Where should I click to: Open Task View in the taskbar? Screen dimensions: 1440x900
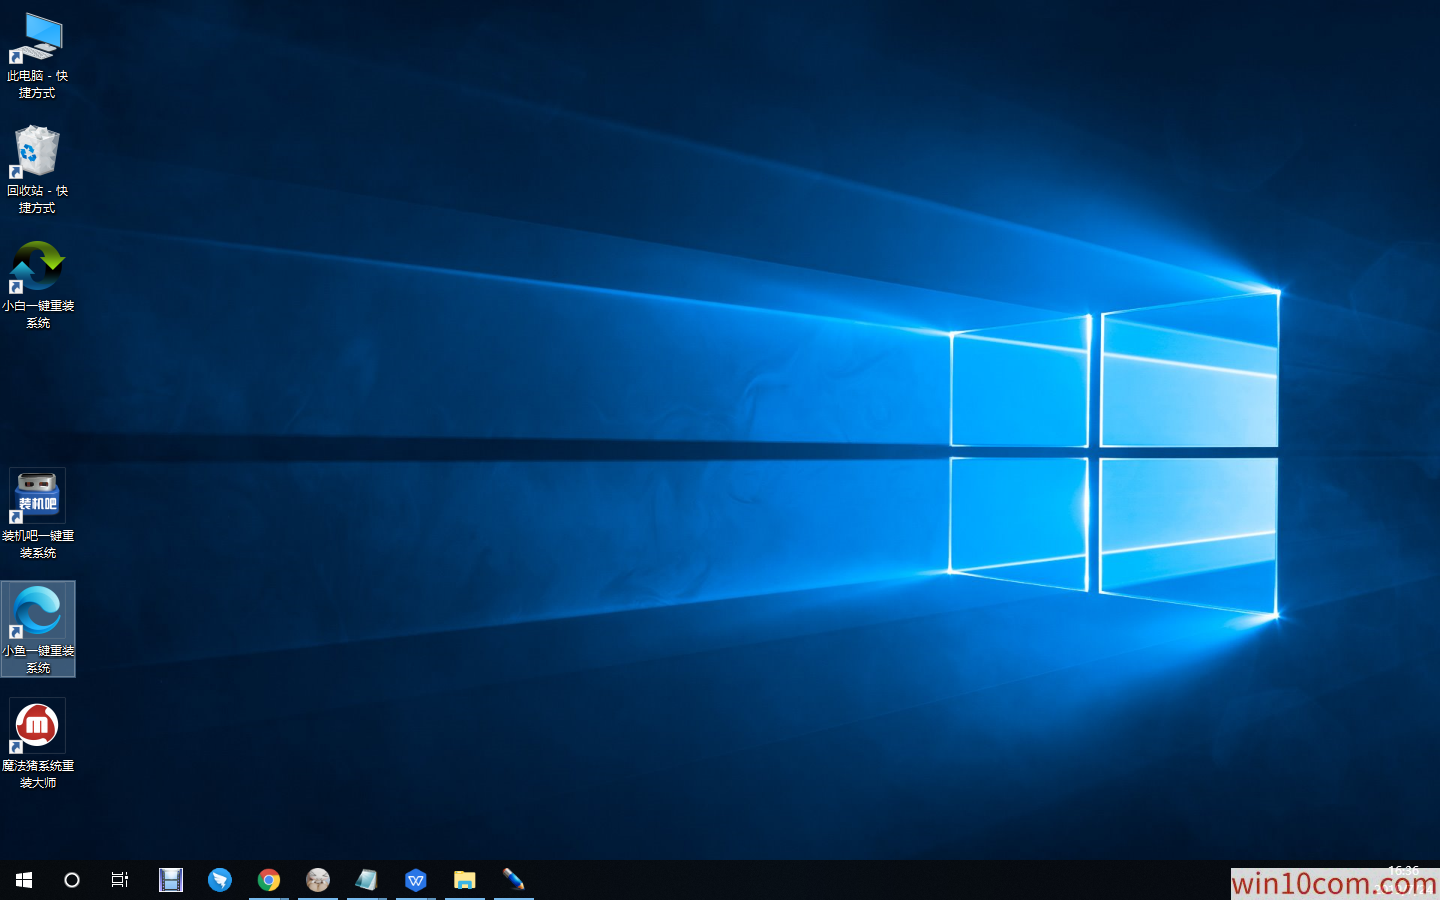(120, 880)
